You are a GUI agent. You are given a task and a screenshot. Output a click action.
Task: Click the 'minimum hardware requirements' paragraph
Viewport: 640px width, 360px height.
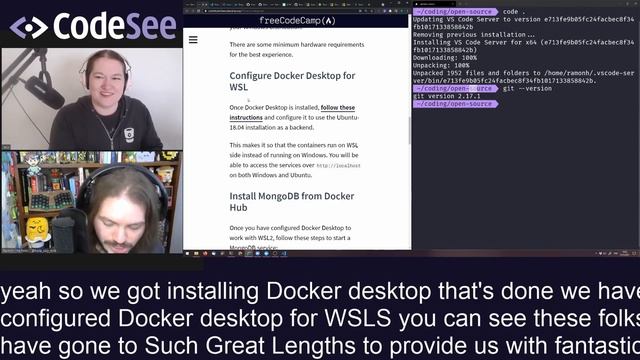coord(297,49)
